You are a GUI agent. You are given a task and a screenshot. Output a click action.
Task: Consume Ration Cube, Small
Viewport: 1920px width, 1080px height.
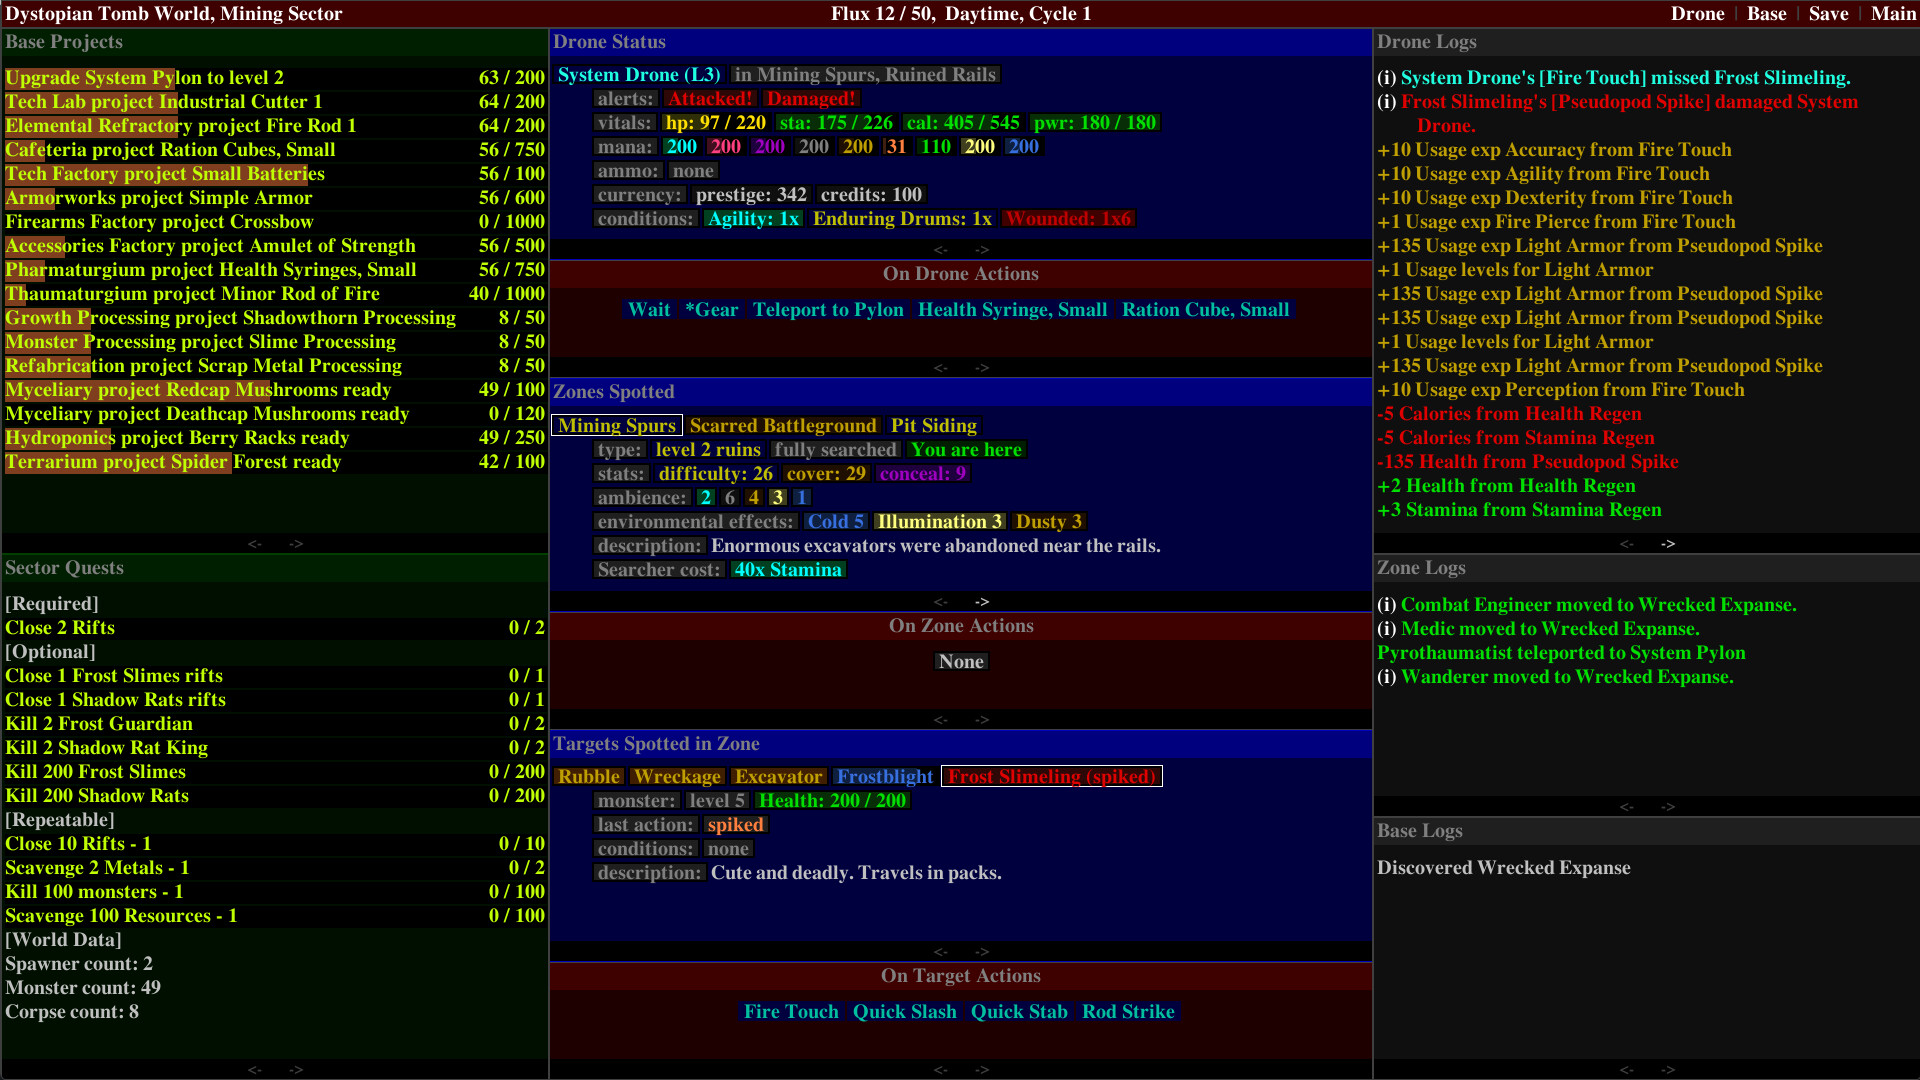tap(1205, 310)
